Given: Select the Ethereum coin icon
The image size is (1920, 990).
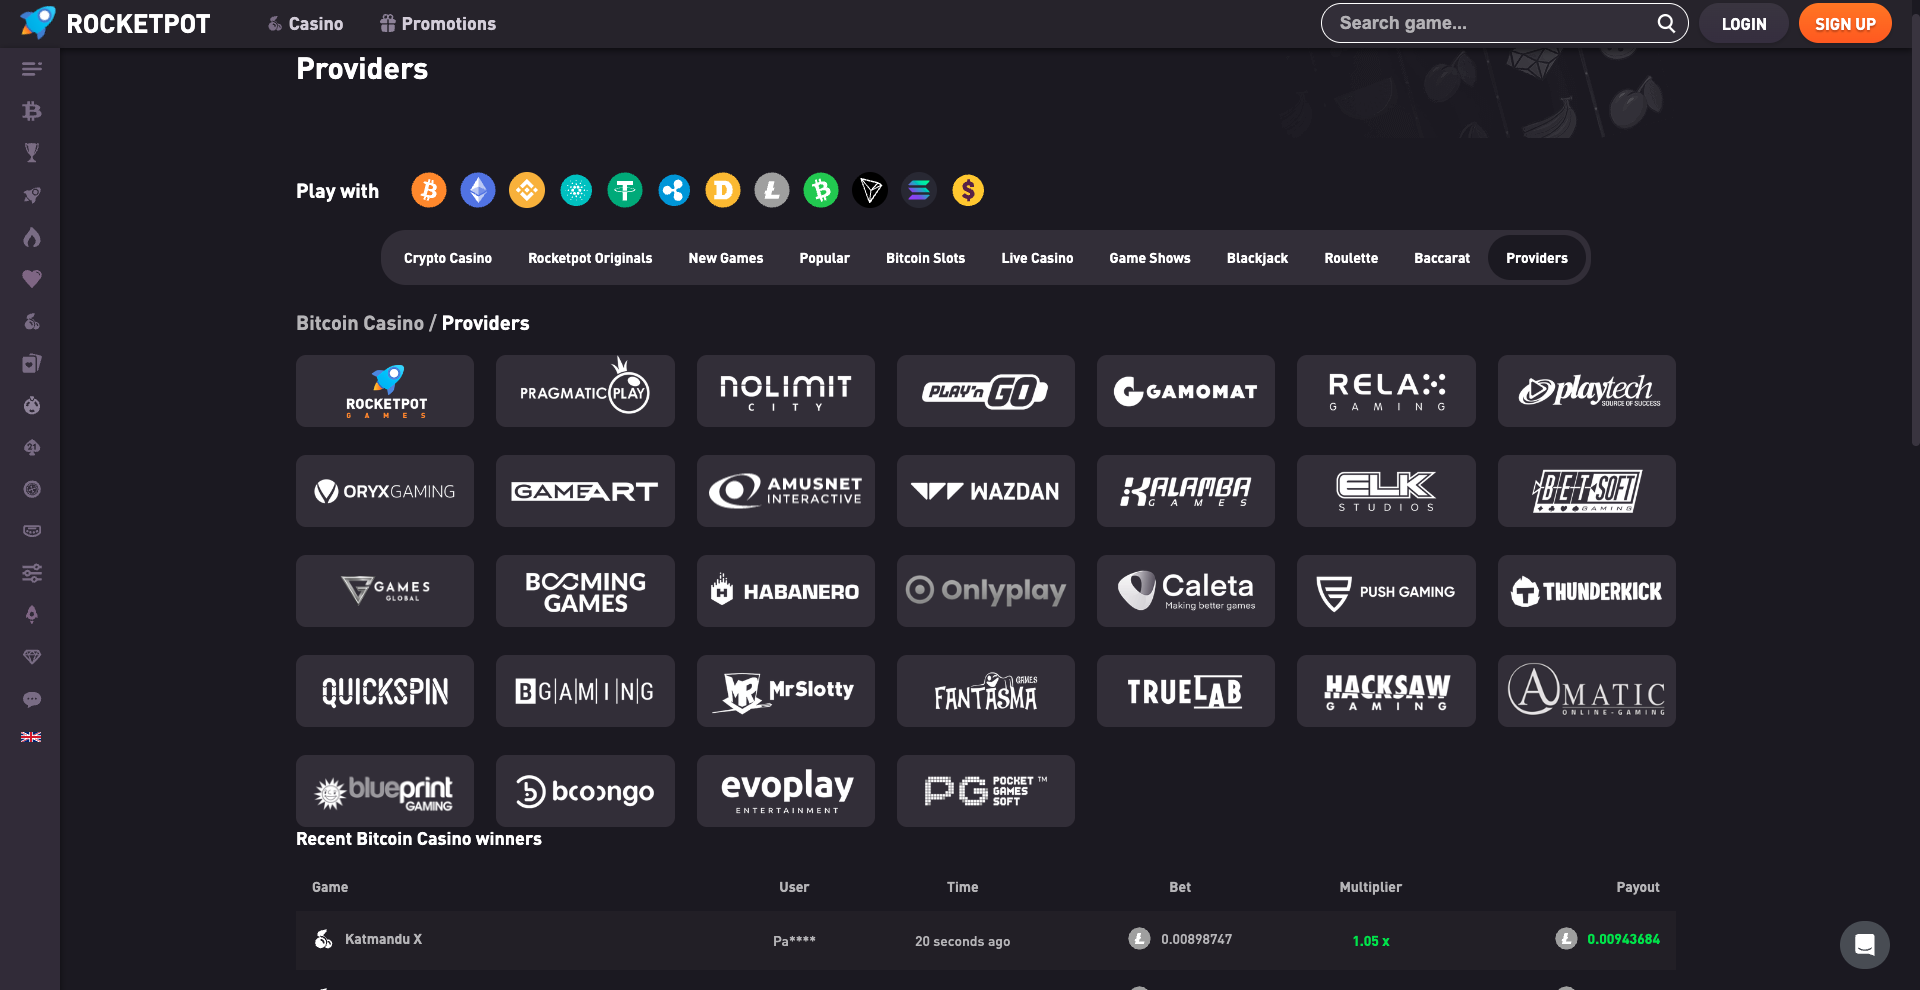Looking at the screenshot, I should (478, 190).
